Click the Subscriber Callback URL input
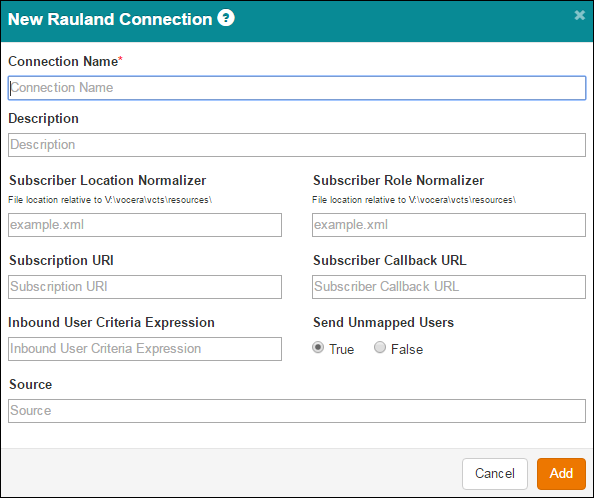Viewport: 594px width, 498px height. click(449, 287)
